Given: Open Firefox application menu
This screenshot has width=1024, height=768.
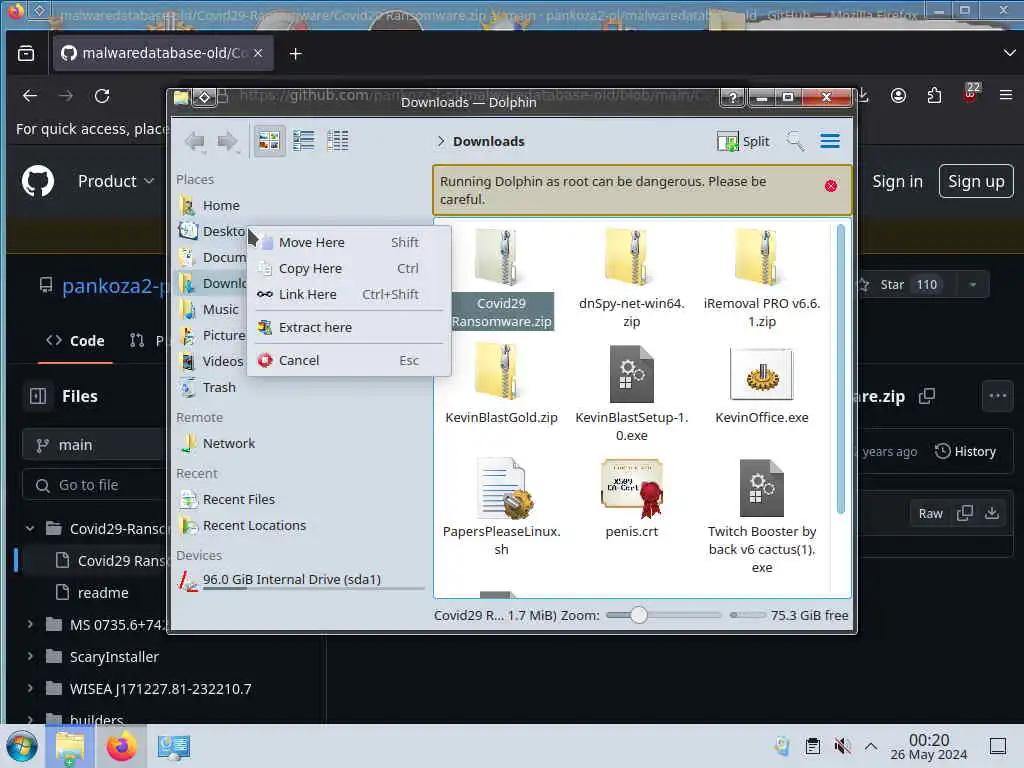Looking at the screenshot, I should 1006,95.
